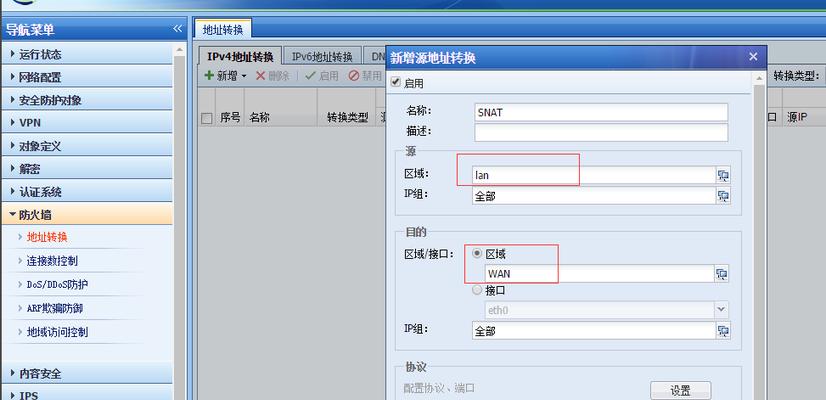Click the destination IP group field showing 全部

click(594, 330)
